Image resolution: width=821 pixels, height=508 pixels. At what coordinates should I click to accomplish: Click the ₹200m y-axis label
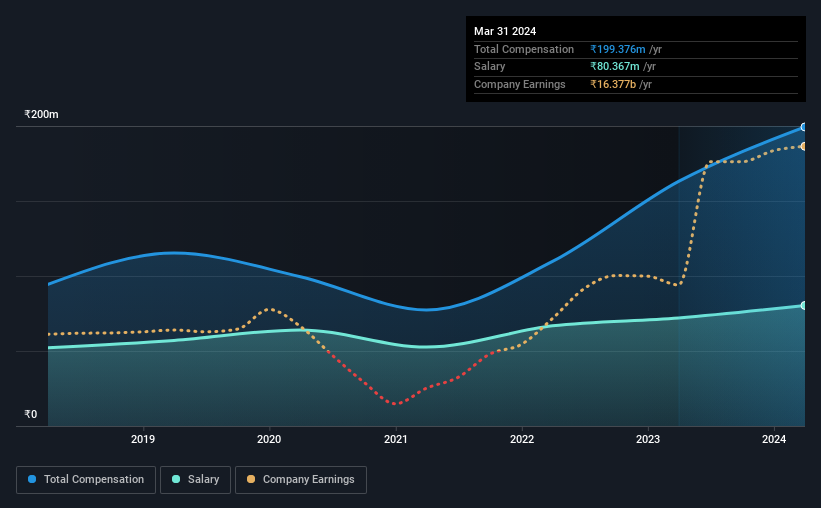pyautogui.click(x=41, y=114)
